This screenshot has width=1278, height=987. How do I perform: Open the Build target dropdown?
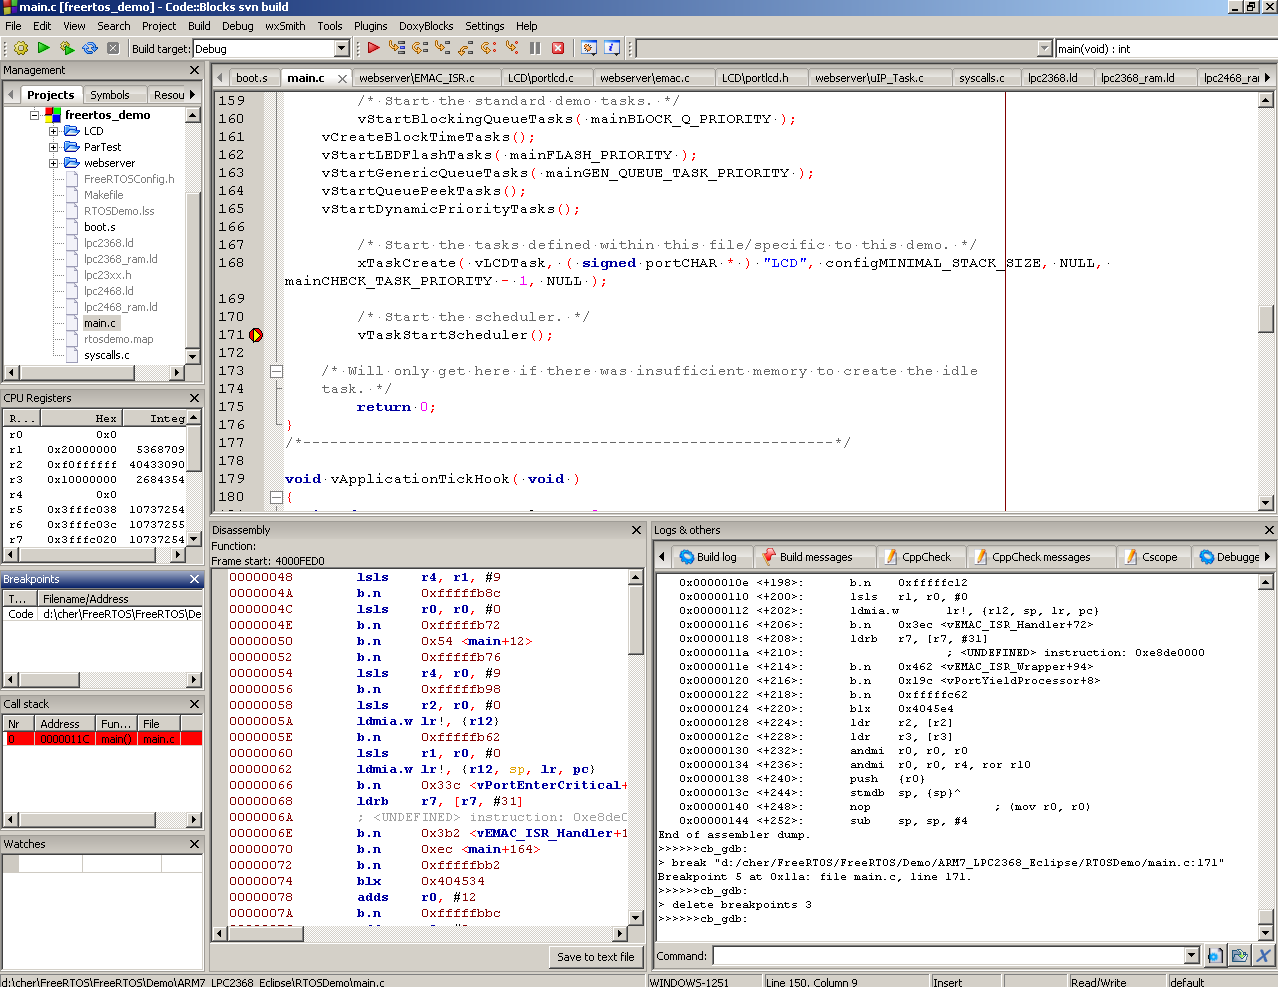click(x=341, y=49)
